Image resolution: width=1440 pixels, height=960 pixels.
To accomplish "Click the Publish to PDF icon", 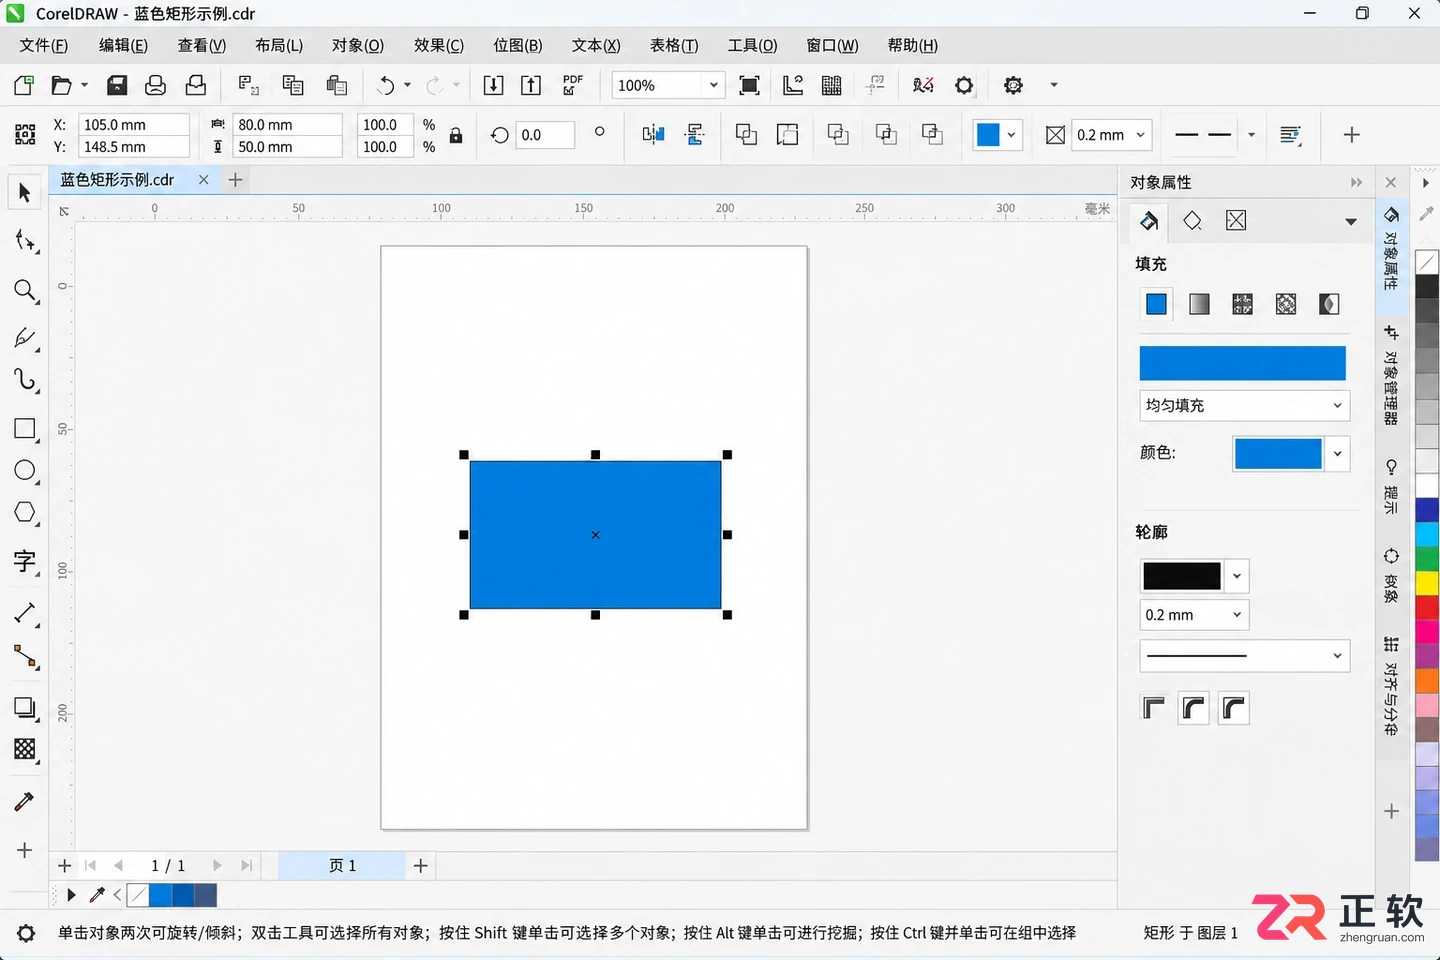I will 573,85.
